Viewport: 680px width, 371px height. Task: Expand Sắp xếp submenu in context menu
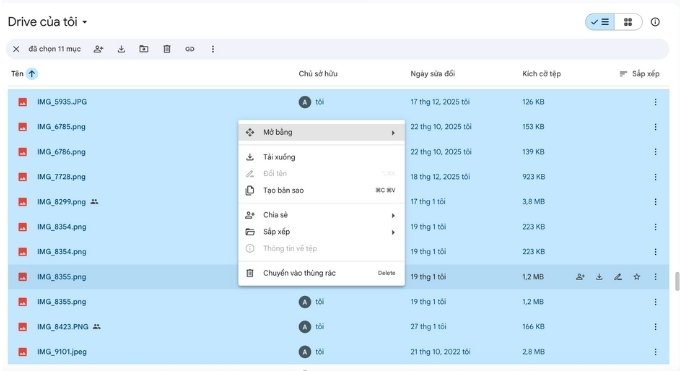click(321, 232)
